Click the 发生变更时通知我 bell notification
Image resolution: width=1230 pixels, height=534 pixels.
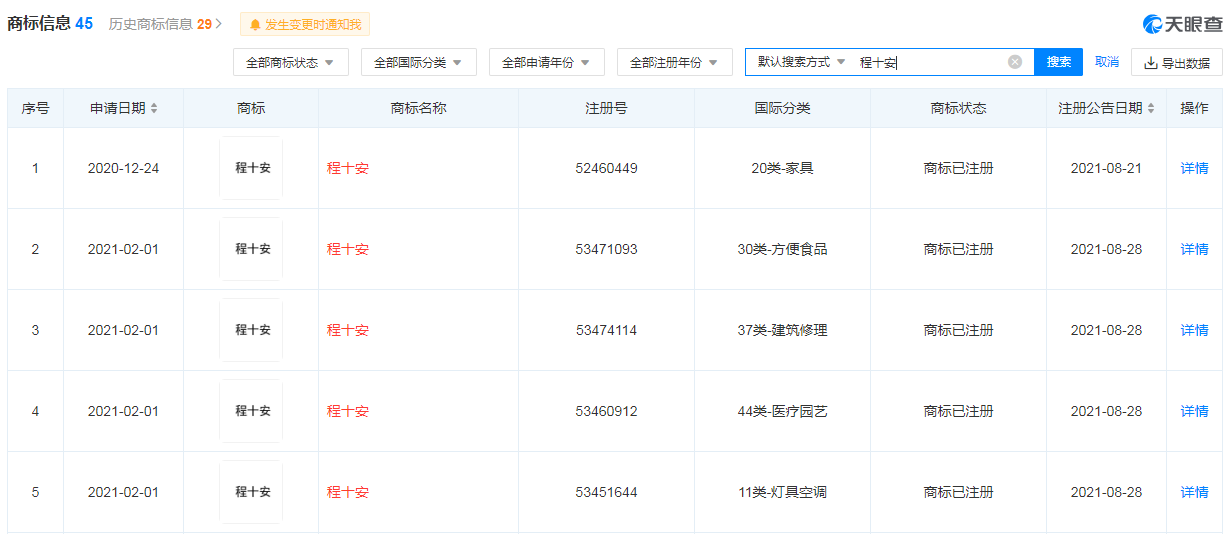305,24
